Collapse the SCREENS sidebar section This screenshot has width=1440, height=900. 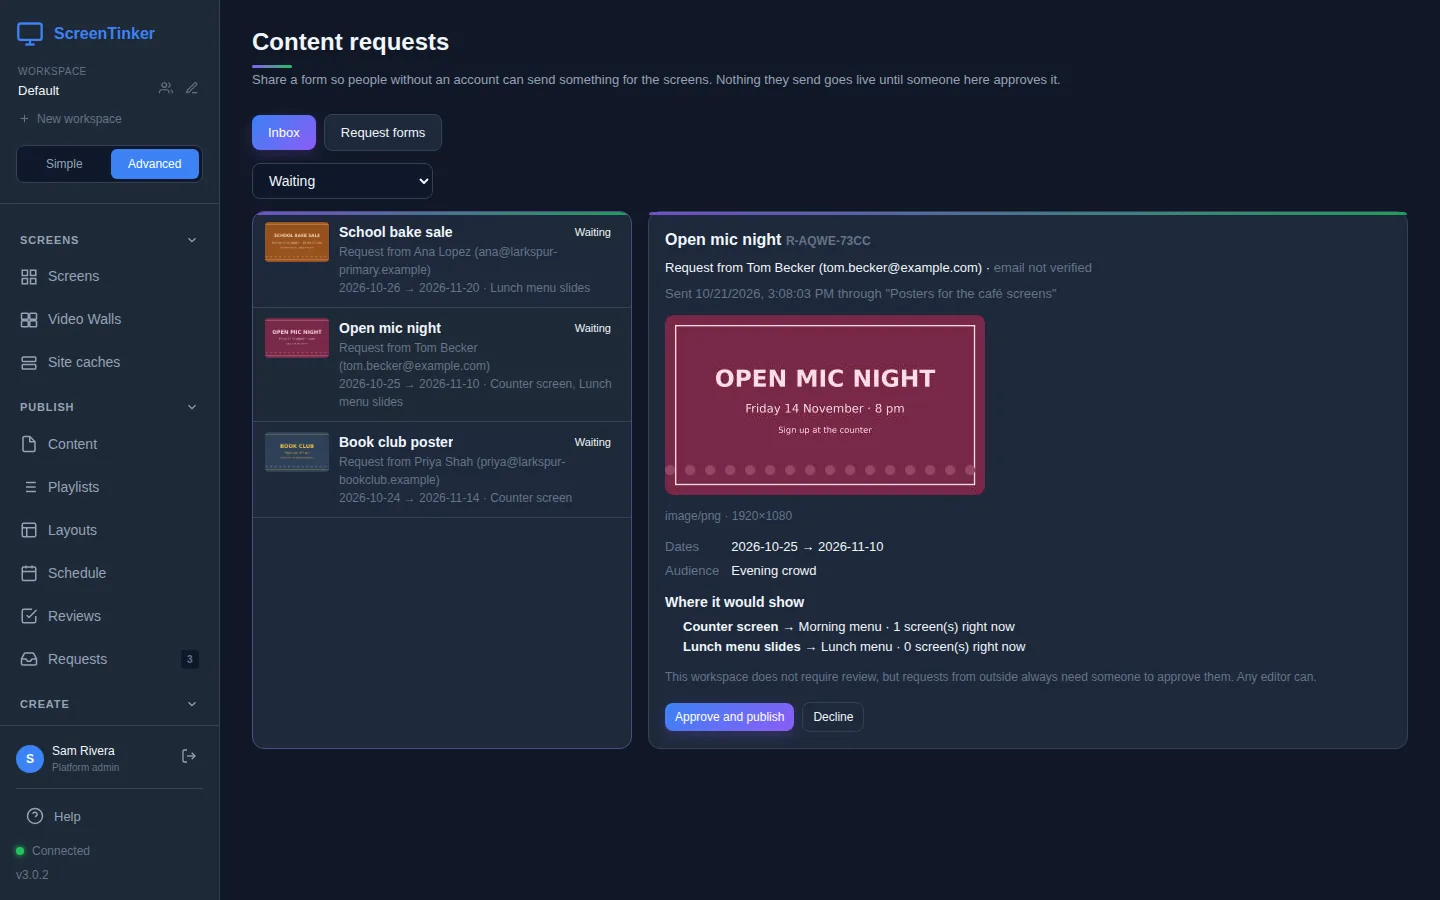pyautogui.click(x=109, y=240)
